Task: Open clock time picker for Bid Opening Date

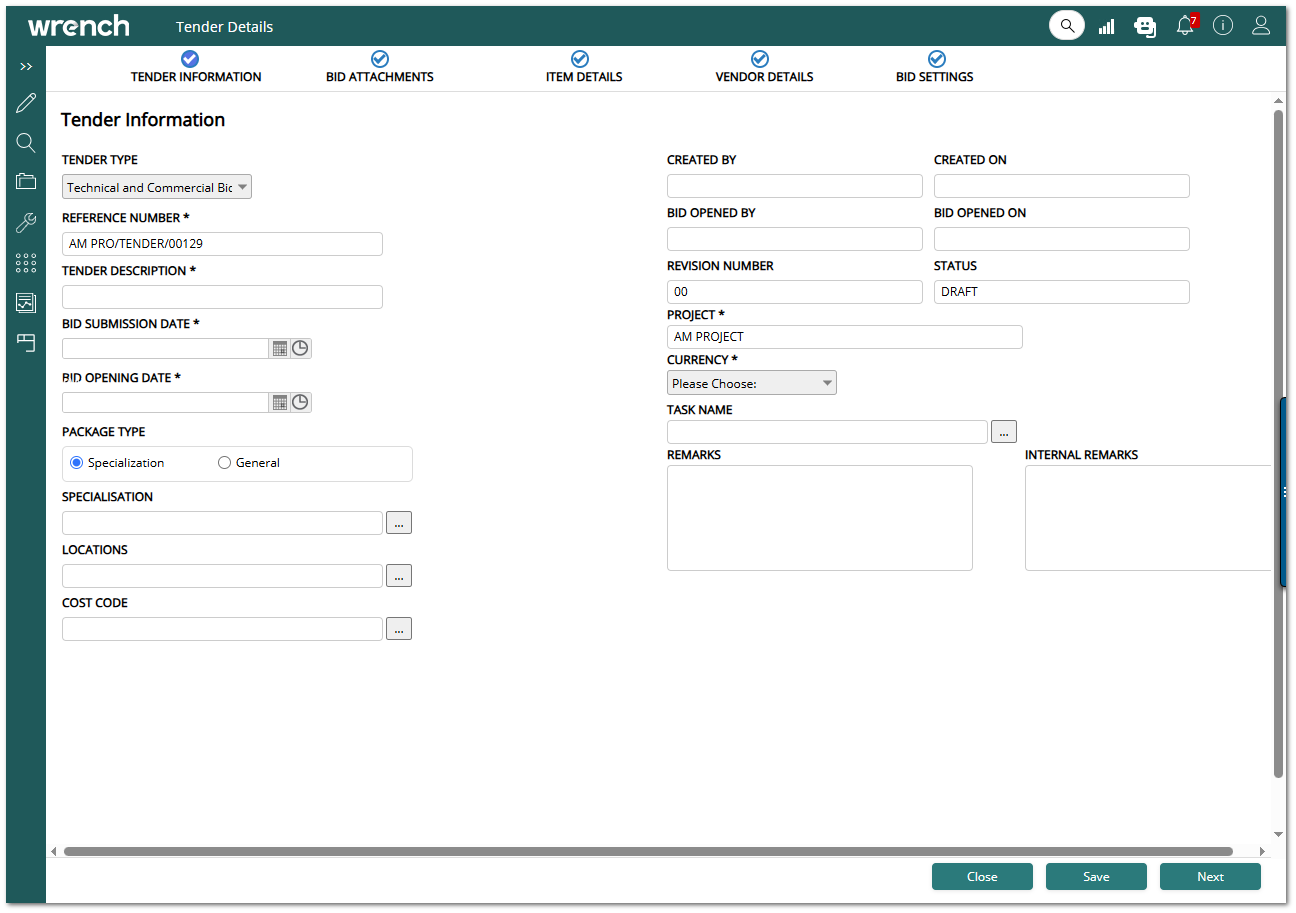Action: coord(300,402)
